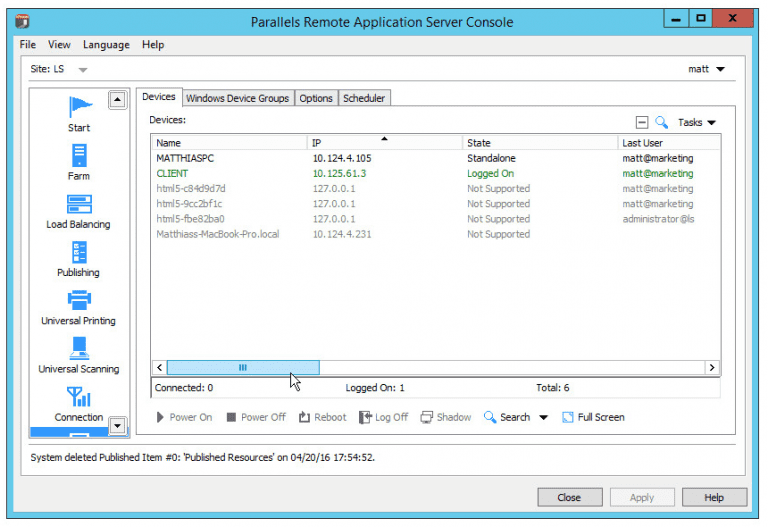Click horizontal scrollbar thumb in device list
Screen dimensions: 768x527
(x=243, y=367)
